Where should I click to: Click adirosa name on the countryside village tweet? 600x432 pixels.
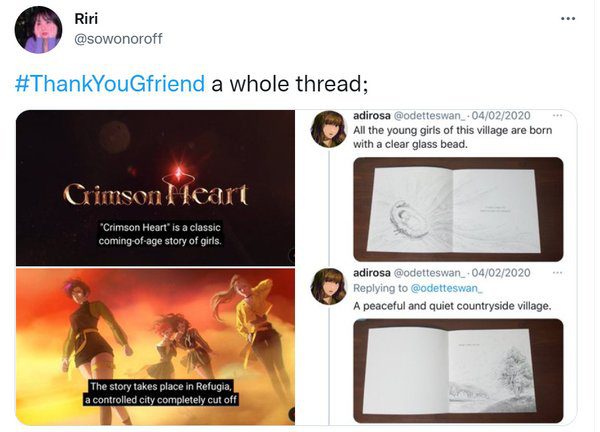click(372, 273)
